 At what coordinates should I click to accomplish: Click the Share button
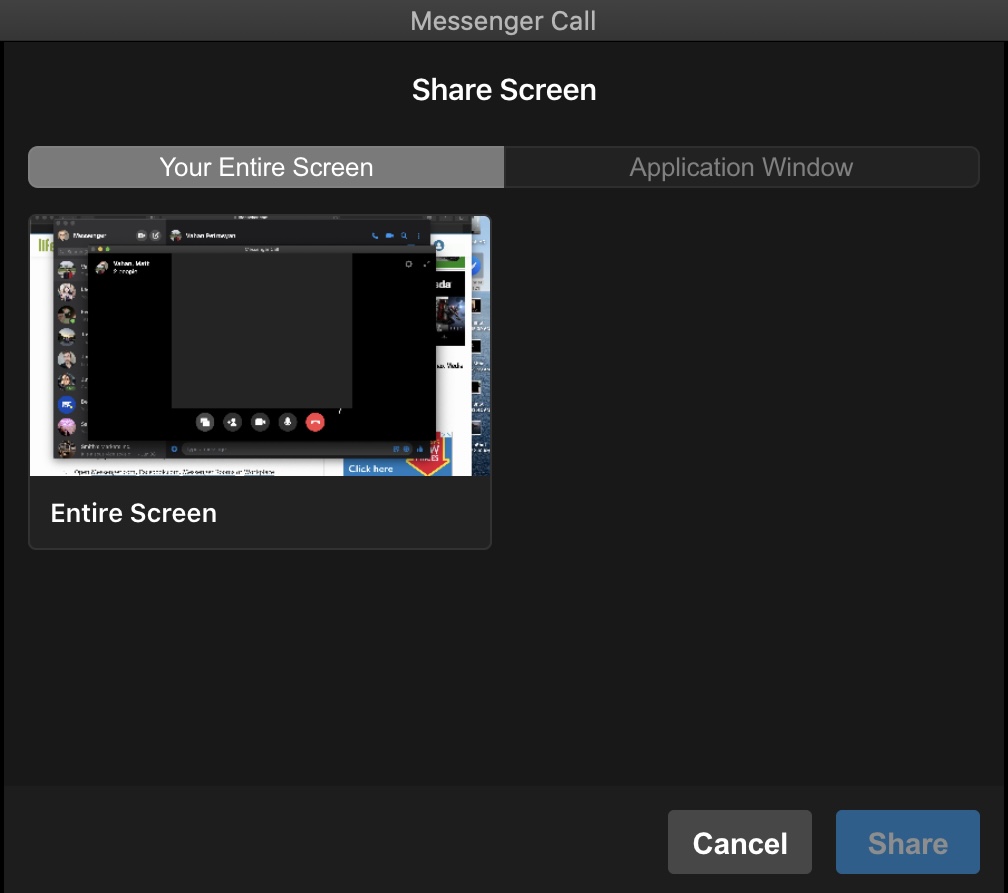pyautogui.click(x=906, y=842)
